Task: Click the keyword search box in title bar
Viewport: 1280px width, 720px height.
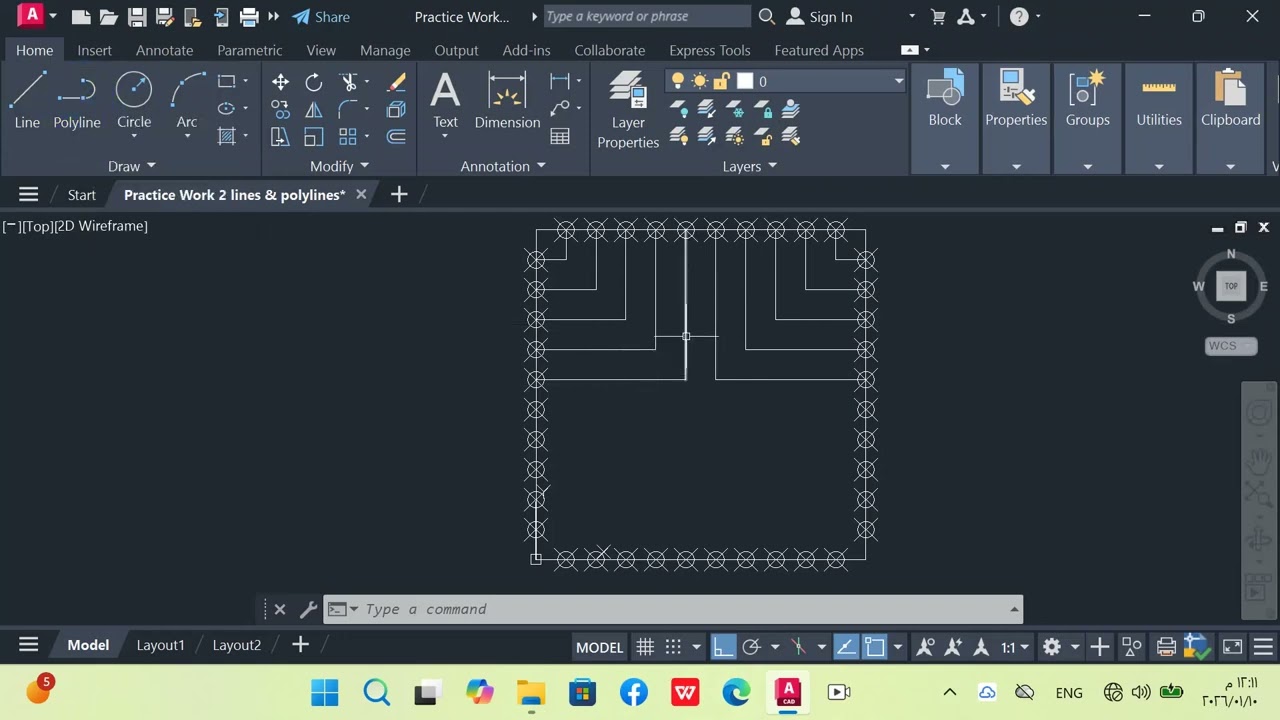Action: click(x=647, y=16)
